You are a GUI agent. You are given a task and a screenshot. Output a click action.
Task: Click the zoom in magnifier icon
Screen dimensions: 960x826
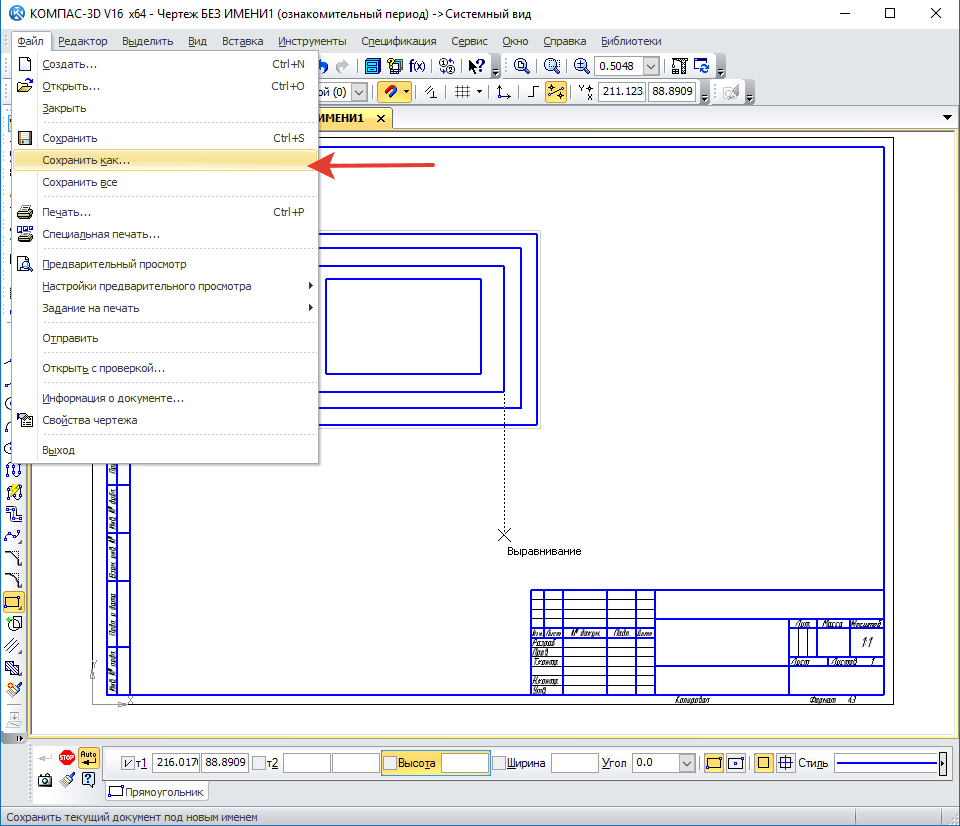click(581, 66)
